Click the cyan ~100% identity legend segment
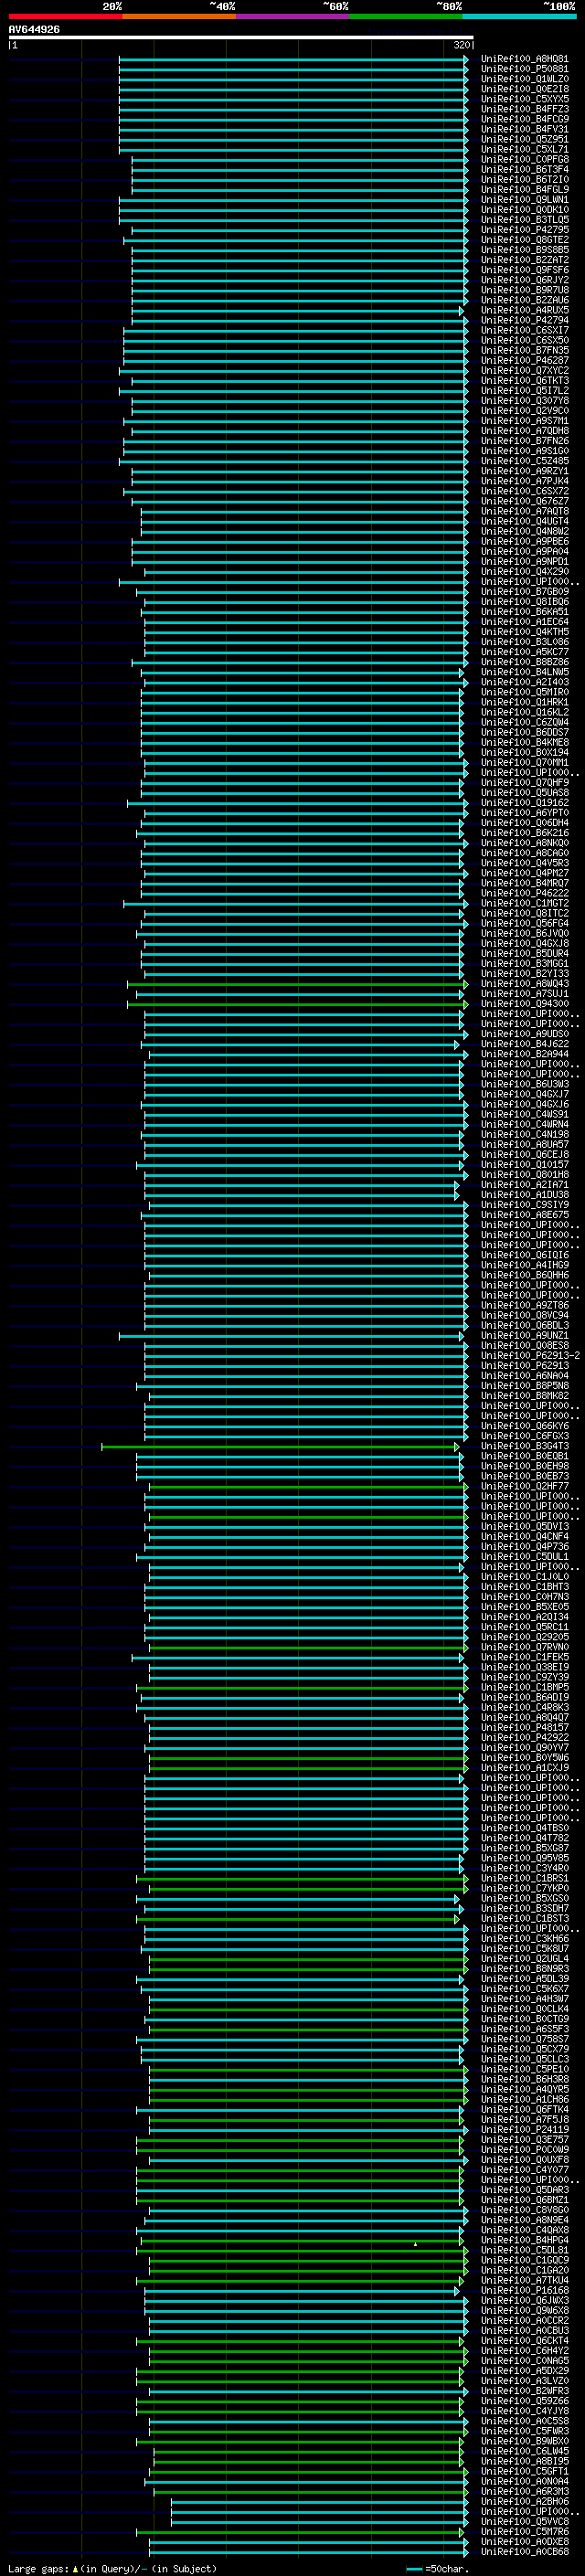Image resolution: width=585 pixels, height=2576 pixels. (x=519, y=16)
